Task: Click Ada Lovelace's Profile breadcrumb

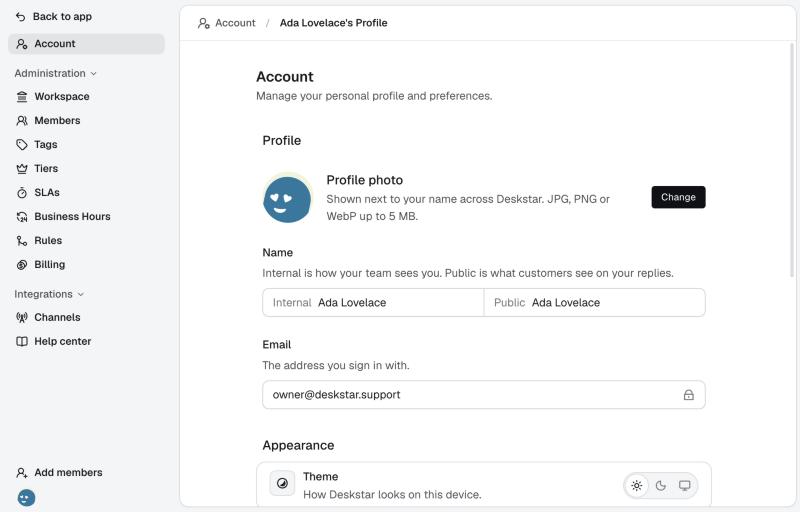Action: (334, 23)
